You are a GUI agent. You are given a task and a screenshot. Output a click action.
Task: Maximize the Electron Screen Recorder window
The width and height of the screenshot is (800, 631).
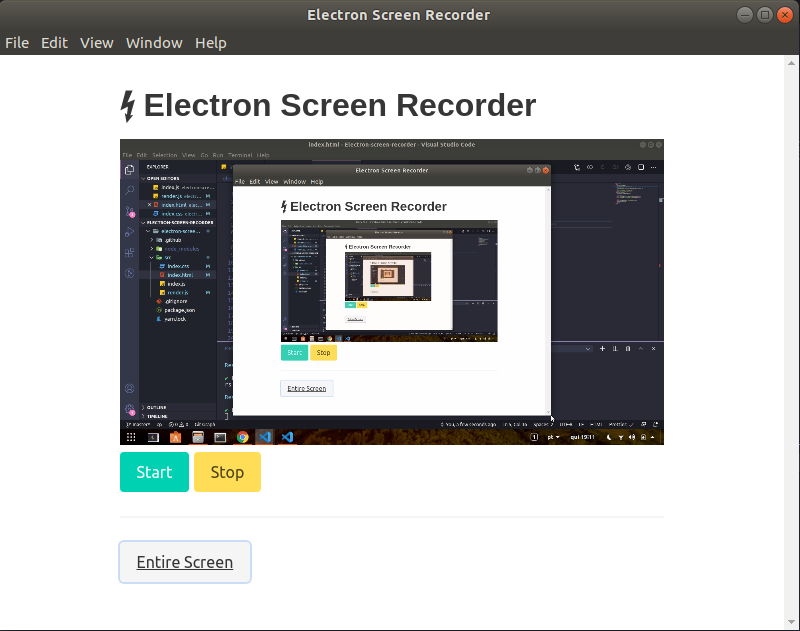pyautogui.click(x=765, y=15)
